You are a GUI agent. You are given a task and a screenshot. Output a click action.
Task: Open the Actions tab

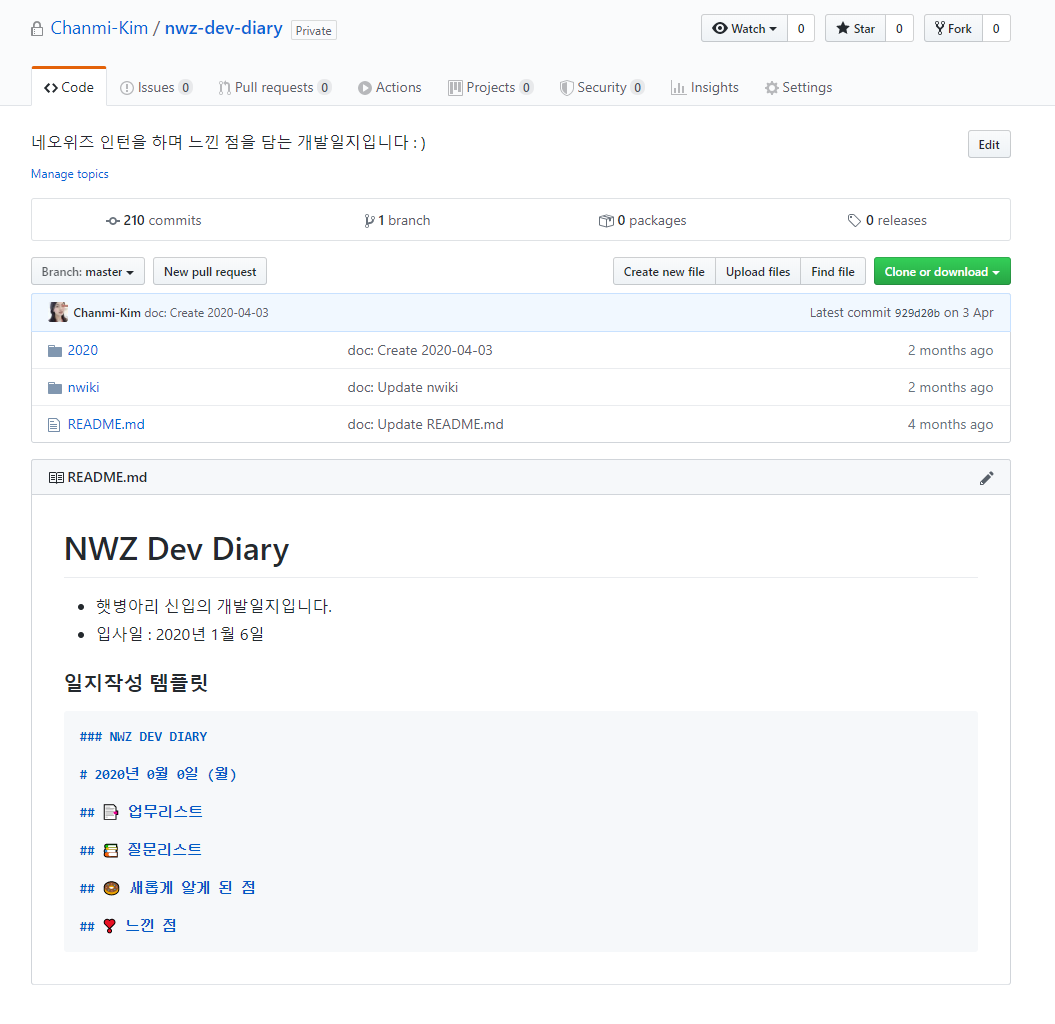click(x=390, y=87)
